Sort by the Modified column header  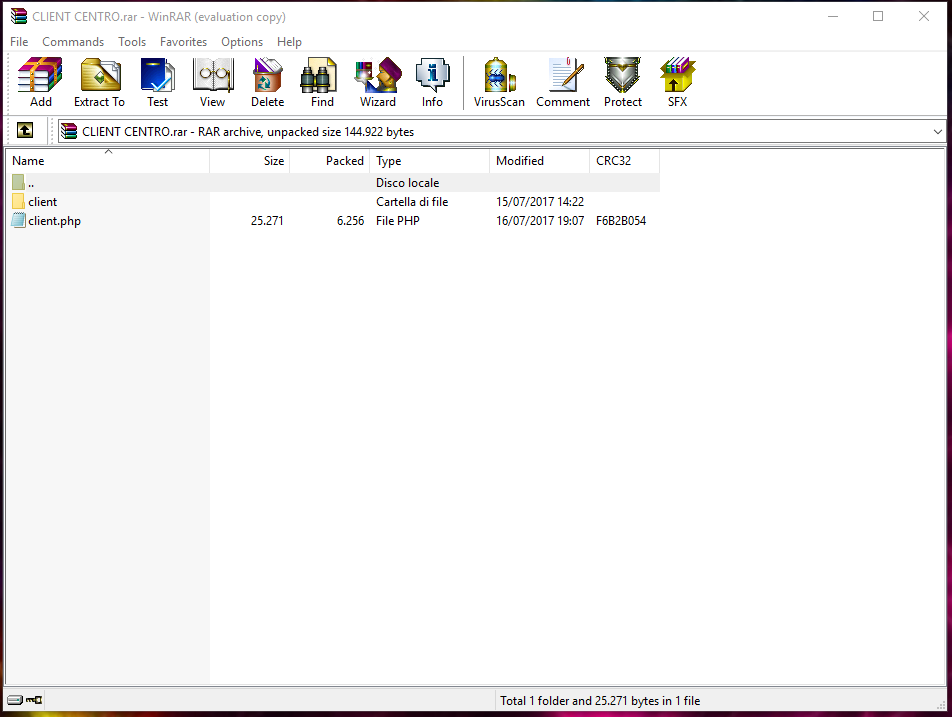click(x=539, y=161)
